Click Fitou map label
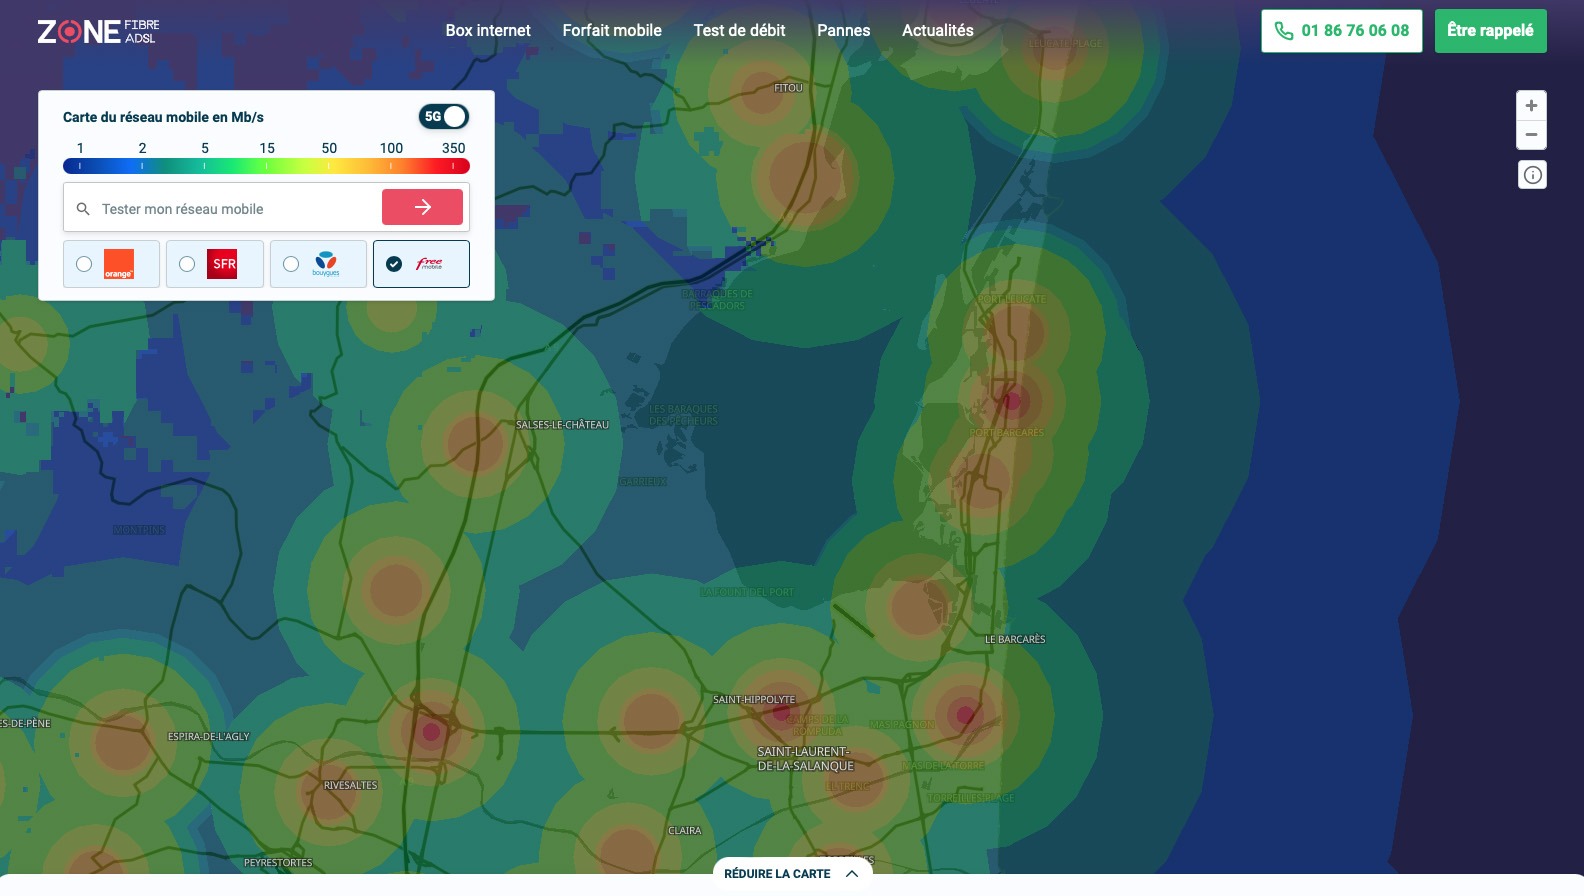 tap(788, 88)
